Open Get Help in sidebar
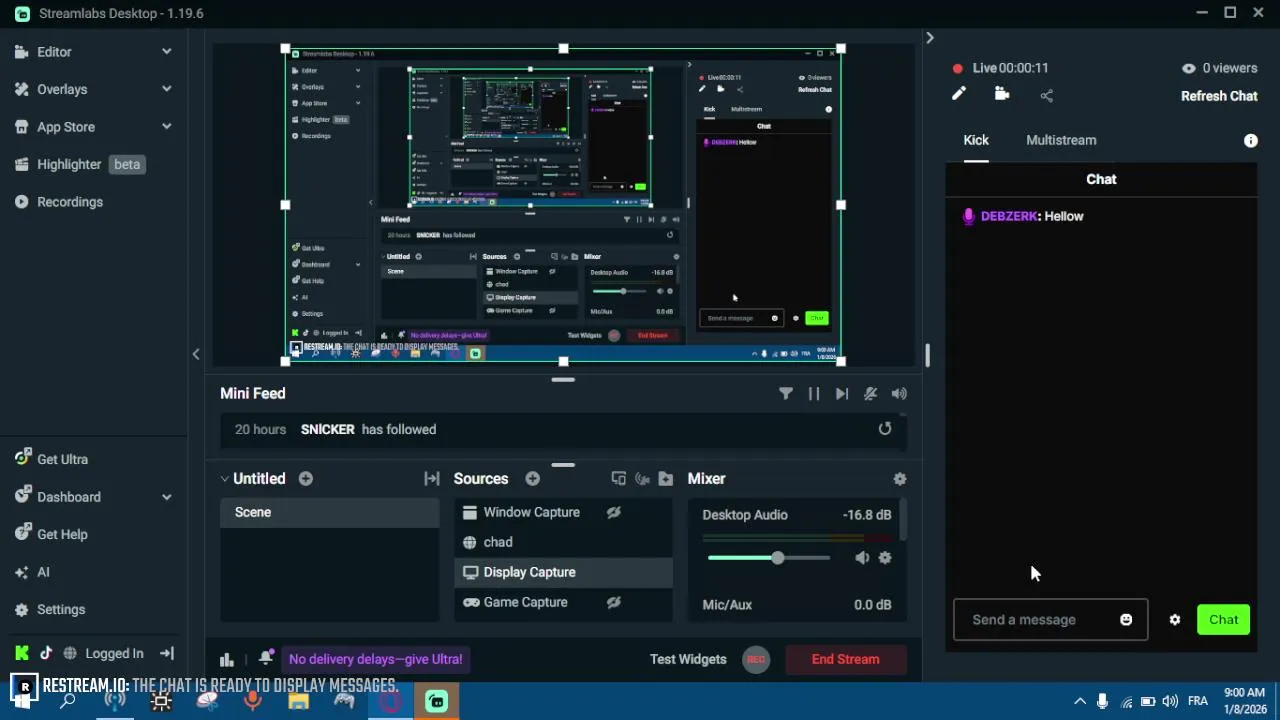This screenshot has height=720, width=1280. pyautogui.click(x=62, y=534)
